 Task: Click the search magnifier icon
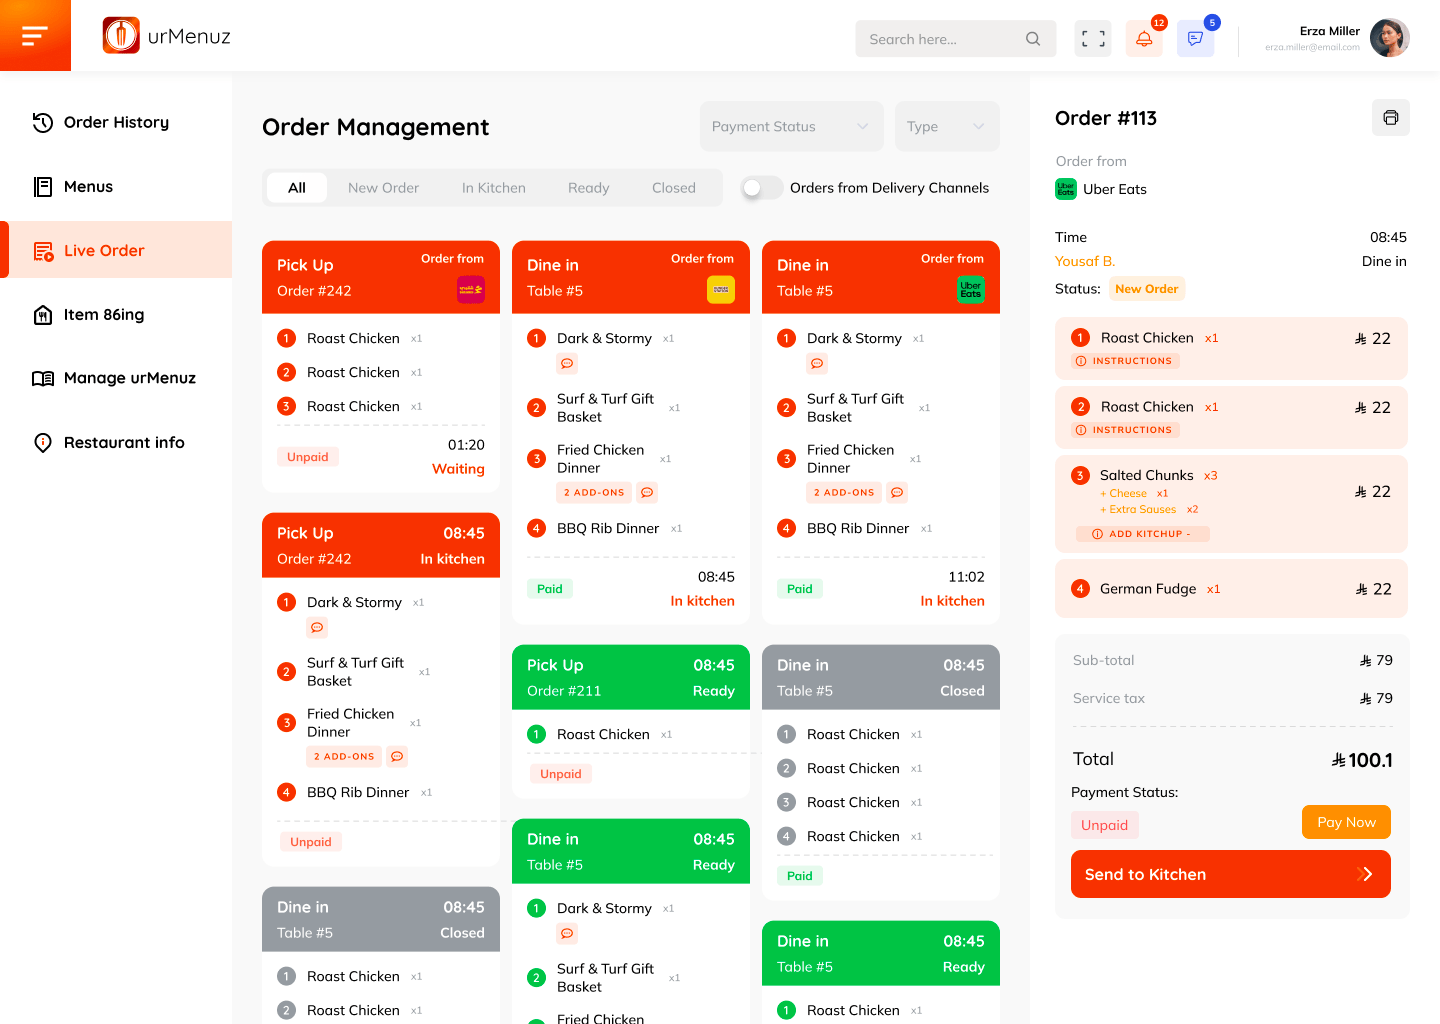(x=1033, y=39)
